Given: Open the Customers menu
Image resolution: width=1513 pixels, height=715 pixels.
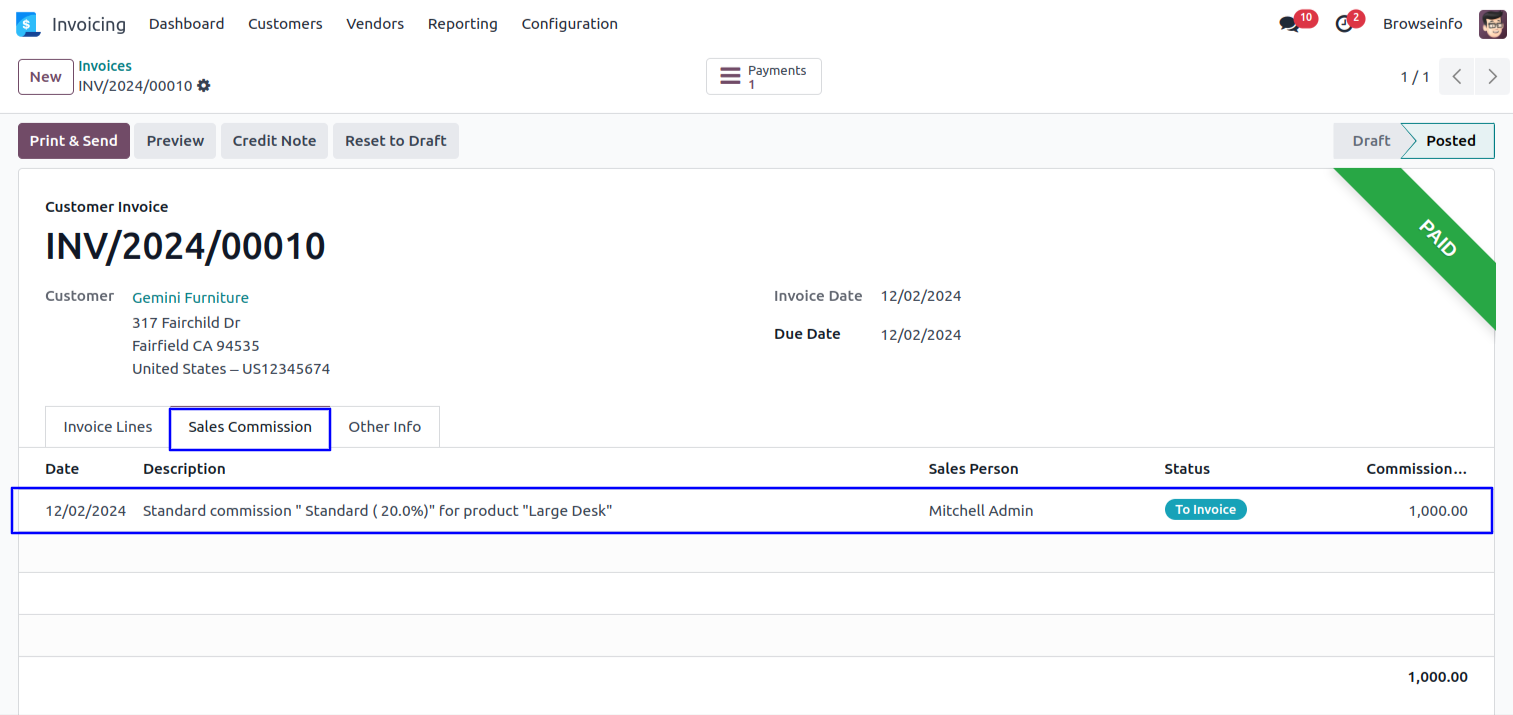Looking at the screenshot, I should click(285, 24).
